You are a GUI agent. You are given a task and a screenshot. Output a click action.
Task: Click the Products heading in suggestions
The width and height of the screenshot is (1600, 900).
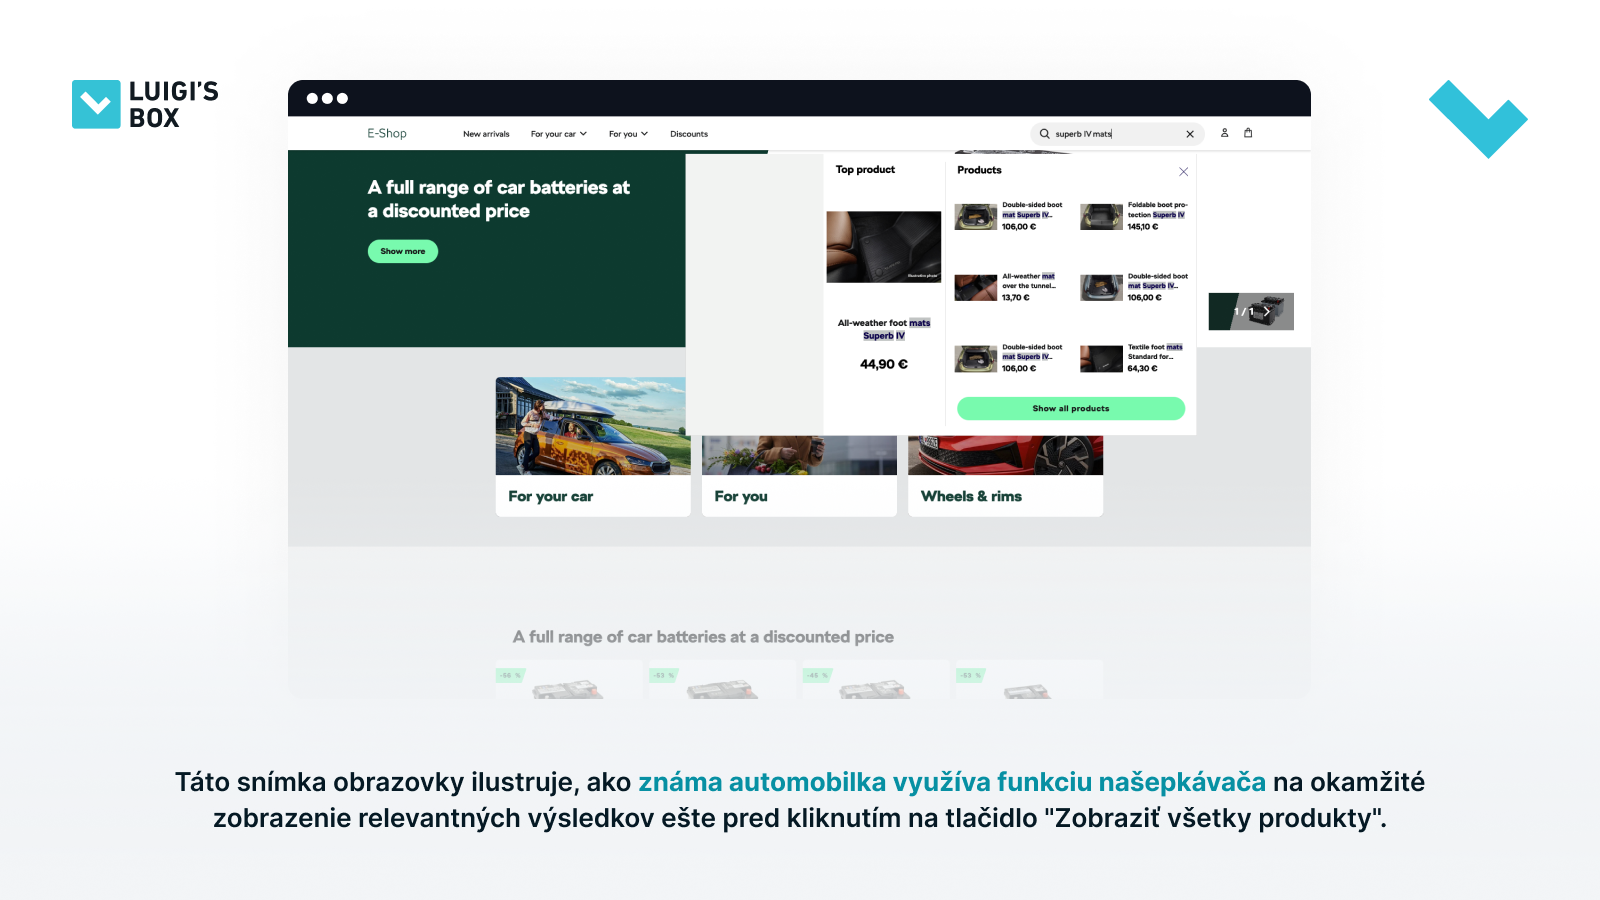(x=979, y=170)
